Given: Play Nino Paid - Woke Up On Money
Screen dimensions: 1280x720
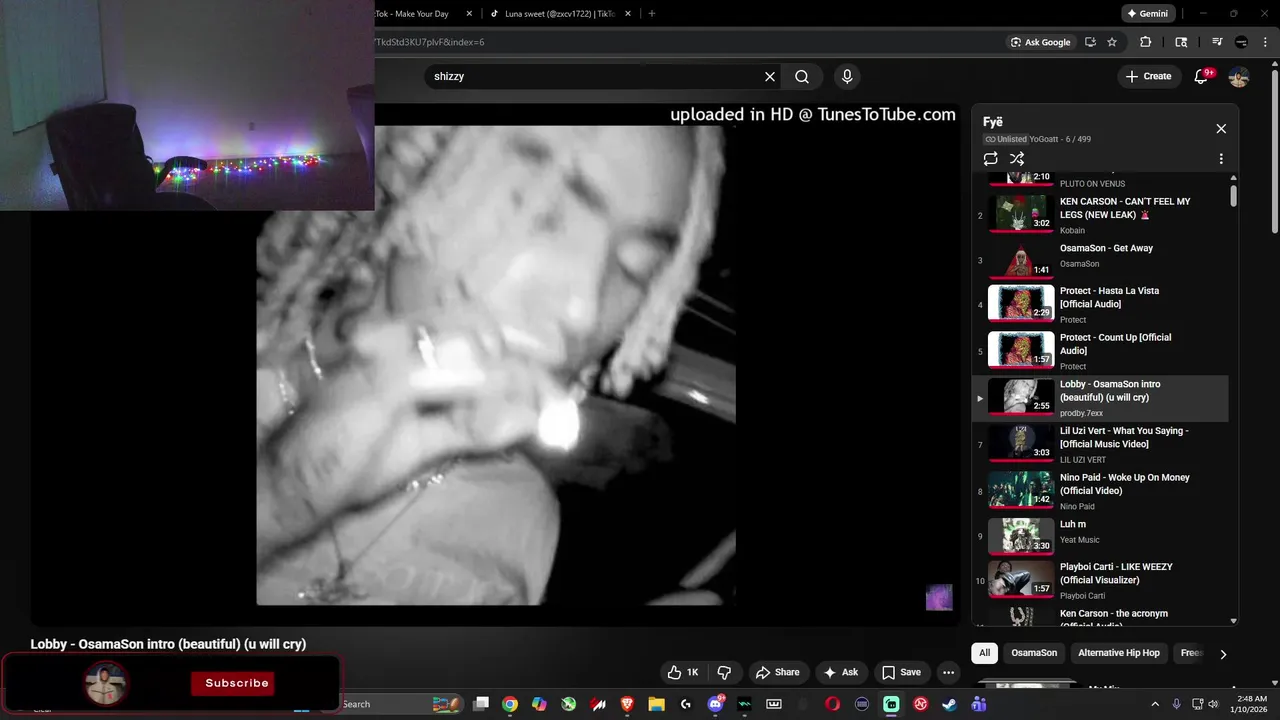Looking at the screenshot, I should (x=1100, y=491).
